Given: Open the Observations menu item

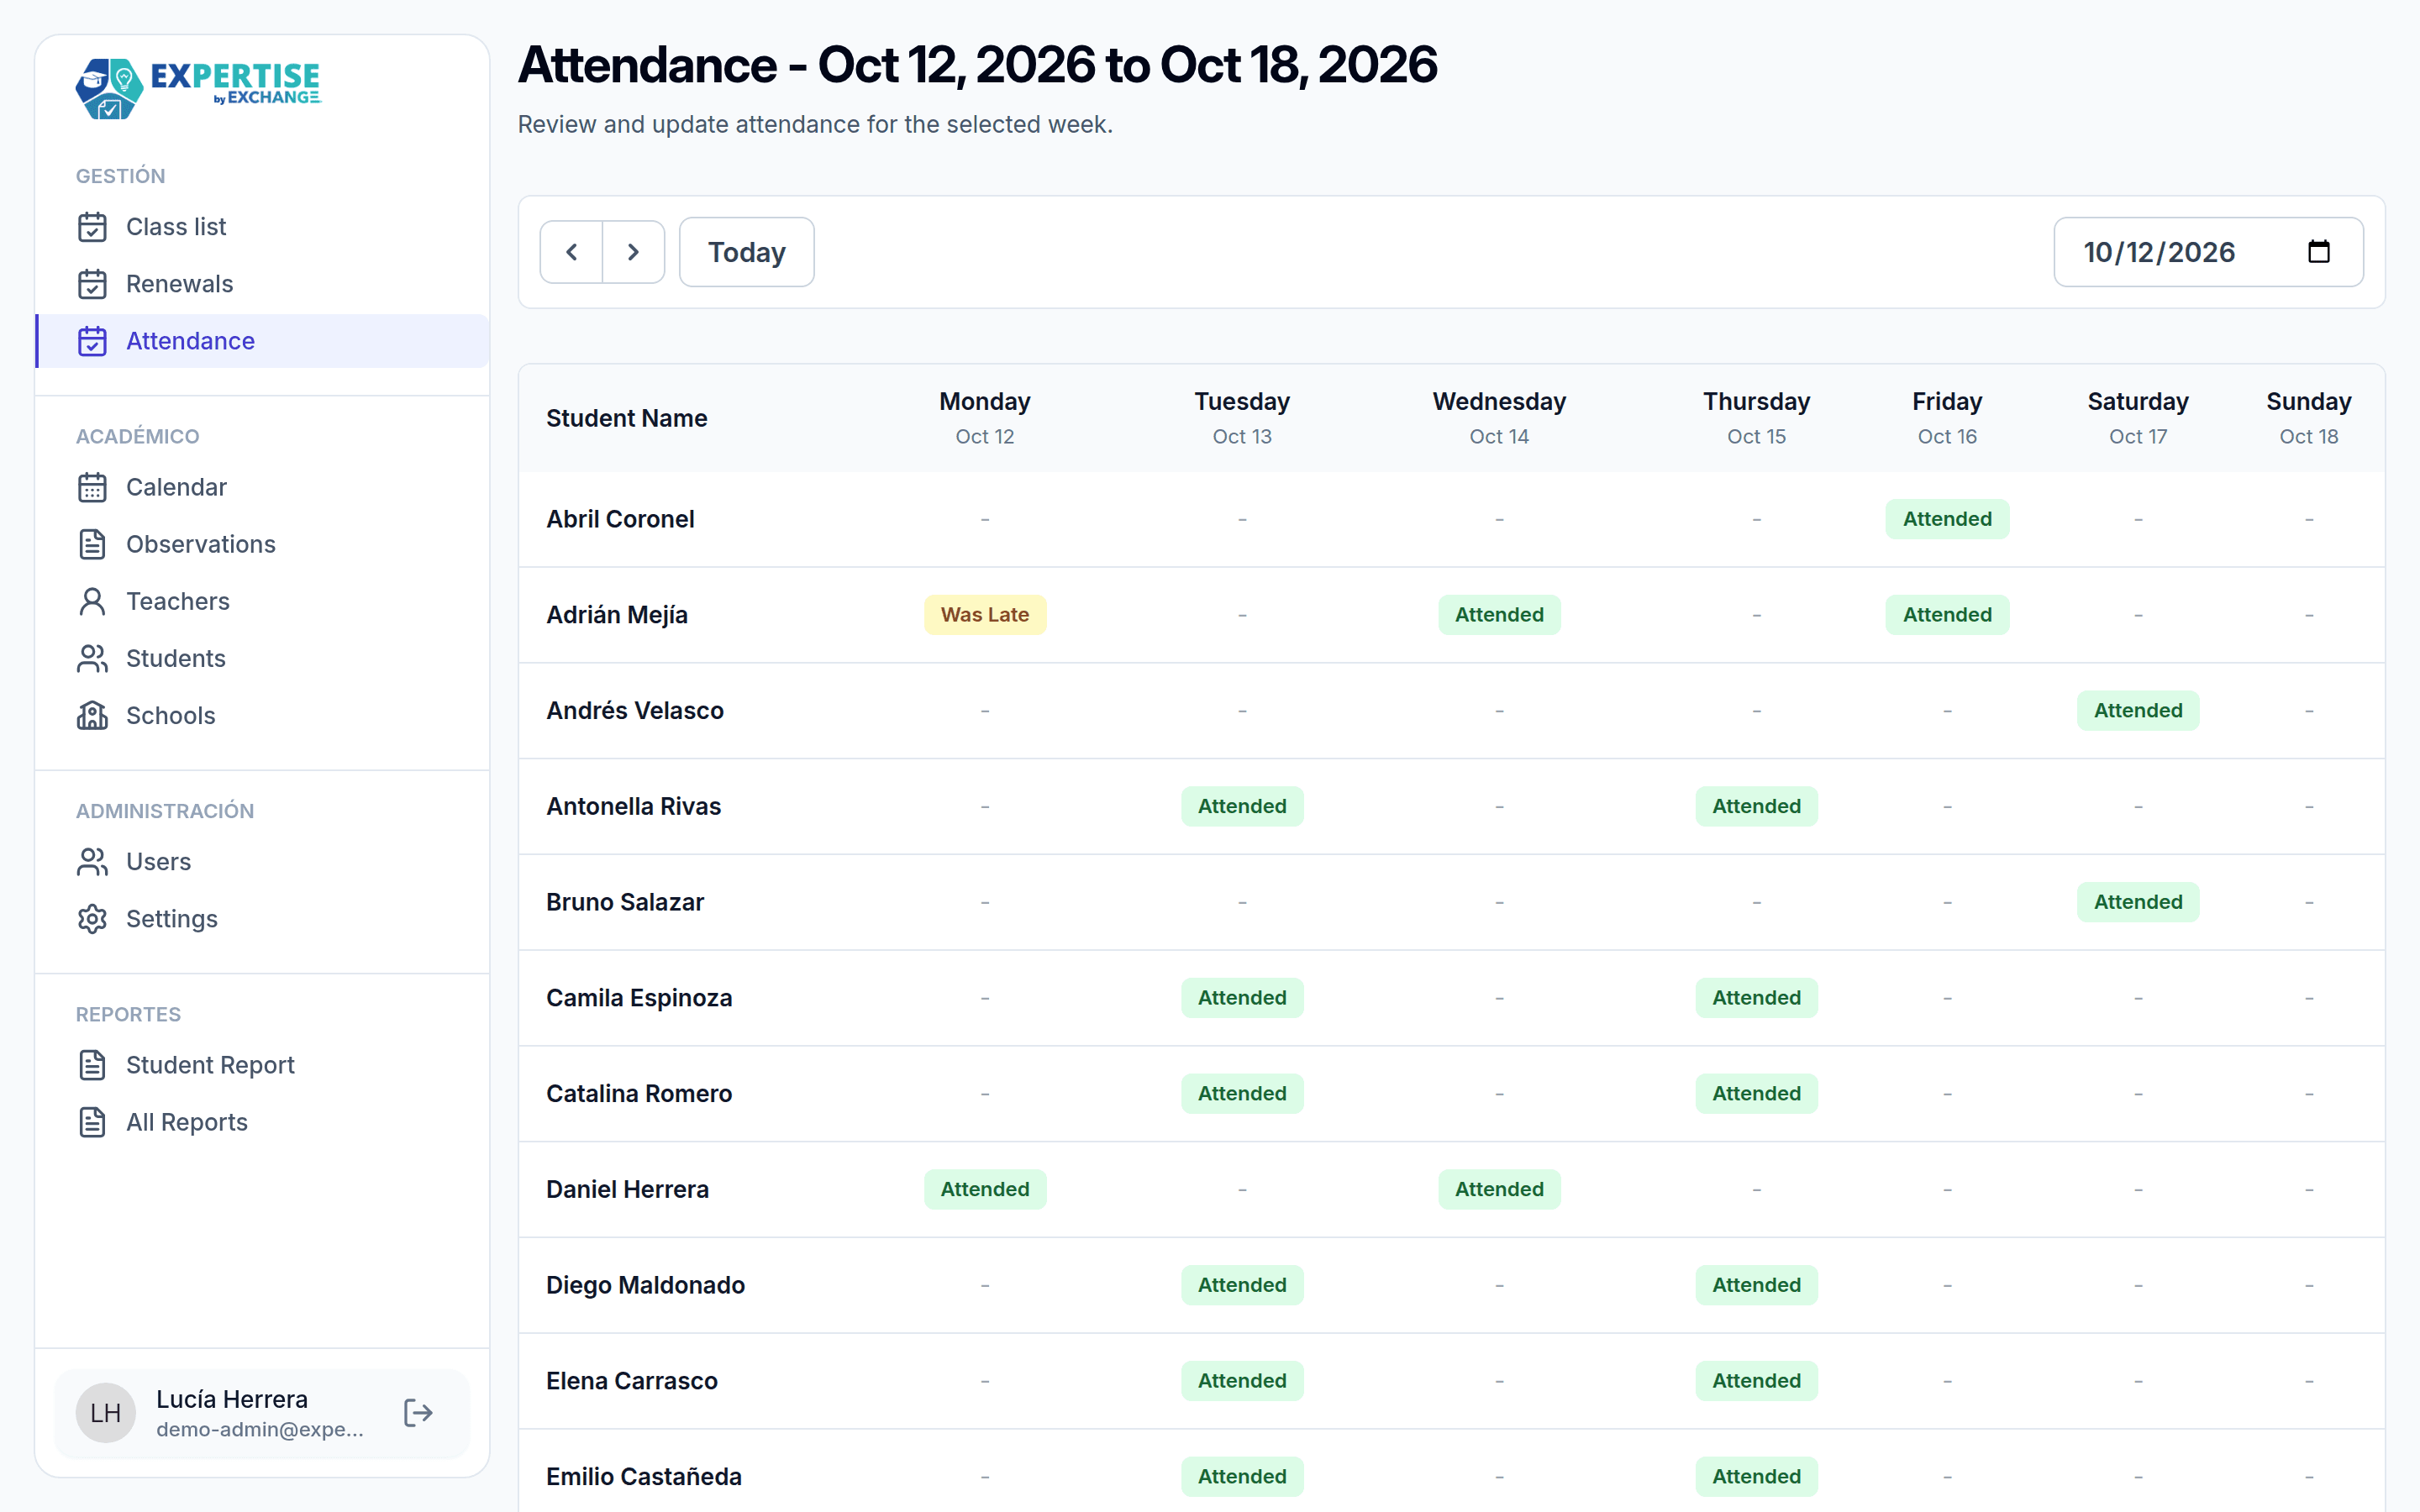Looking at the screenshot, I should coord(262,544).
